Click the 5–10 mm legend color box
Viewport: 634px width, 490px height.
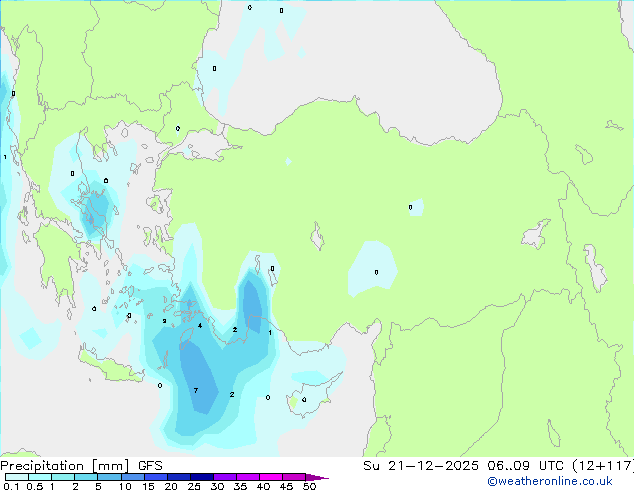point(109,477)
